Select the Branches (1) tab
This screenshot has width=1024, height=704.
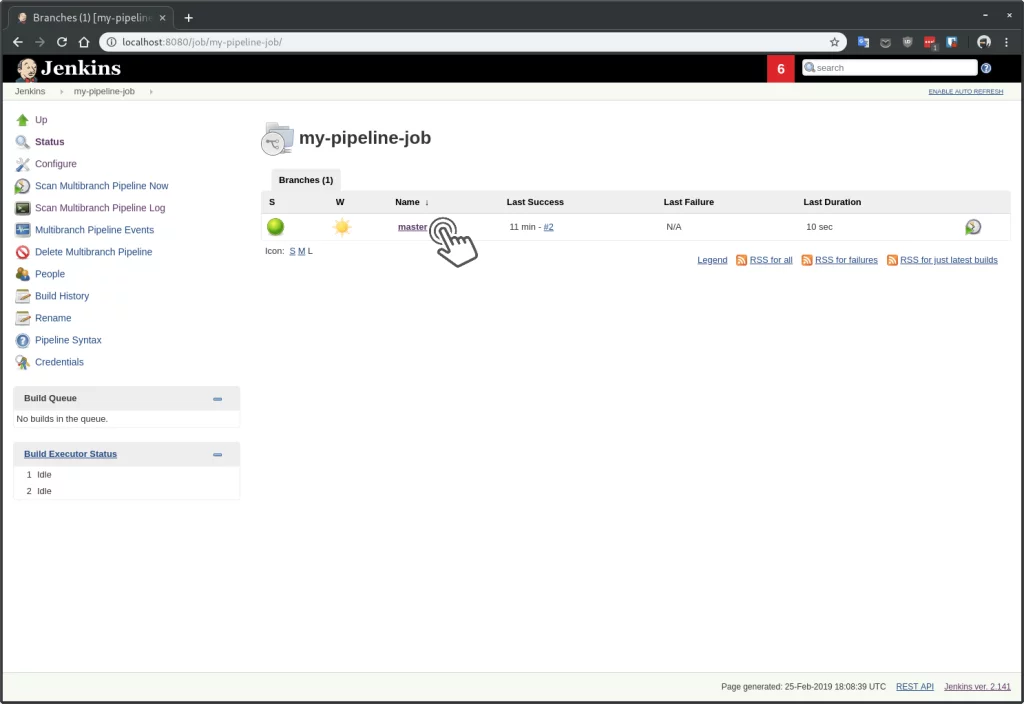(x=306, y=180)
